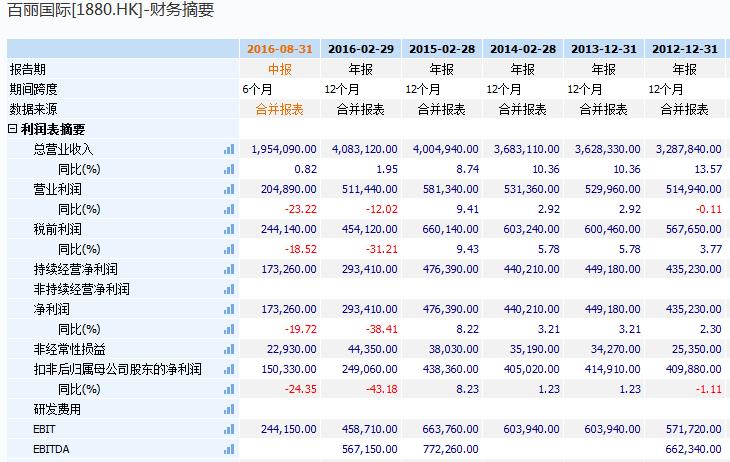The width and height of the screenshot is (730, 462).
Task: Show the chart for 非持续经营净利润 row
Action: click(229, 289)
